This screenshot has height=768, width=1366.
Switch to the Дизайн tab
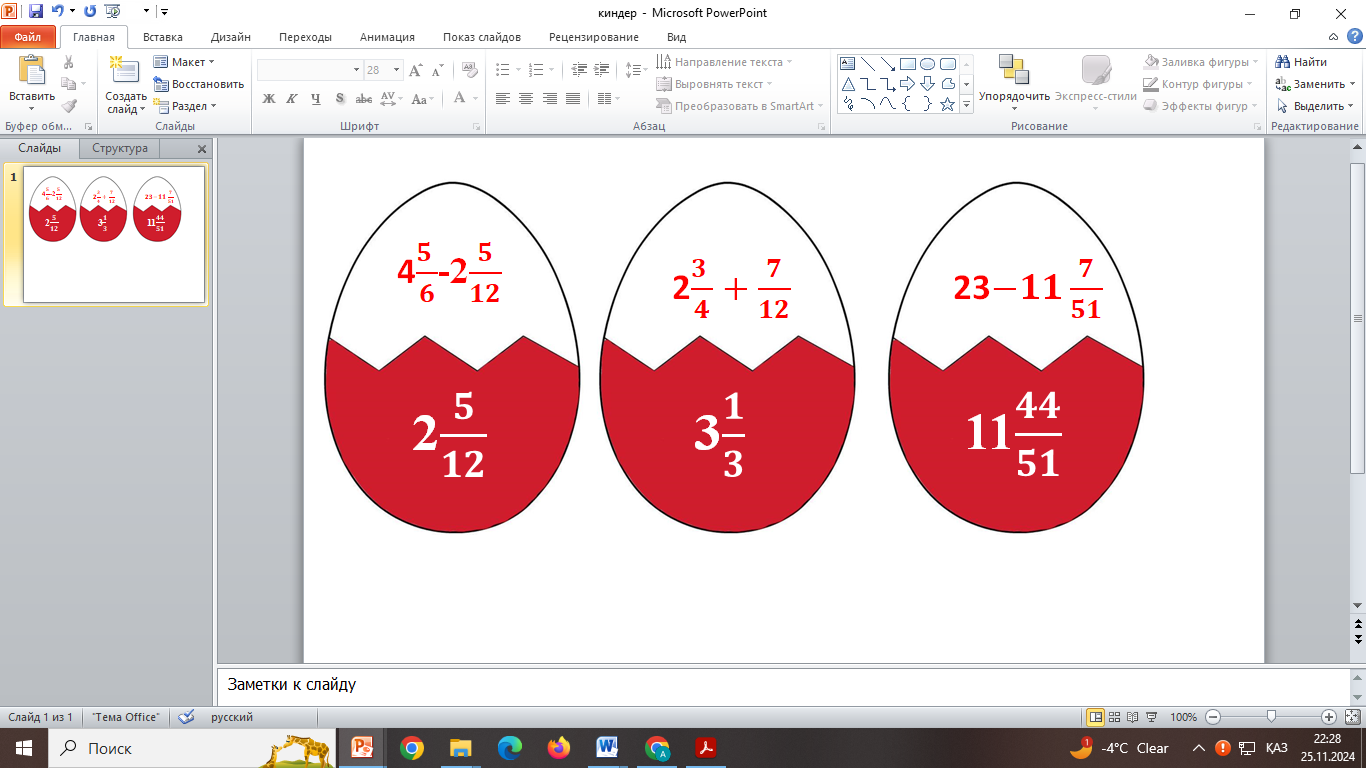tap(231, 37)
